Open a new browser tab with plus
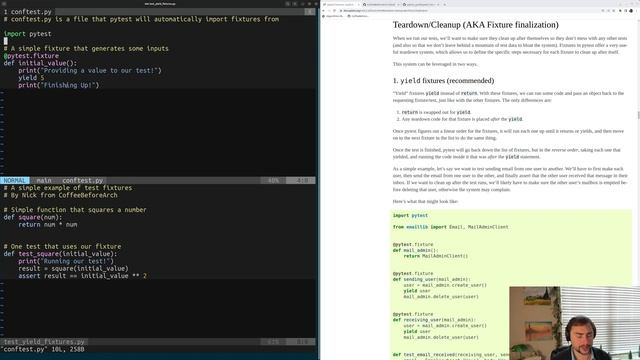Viewport: 640px width, 360px height. [444, 4]
